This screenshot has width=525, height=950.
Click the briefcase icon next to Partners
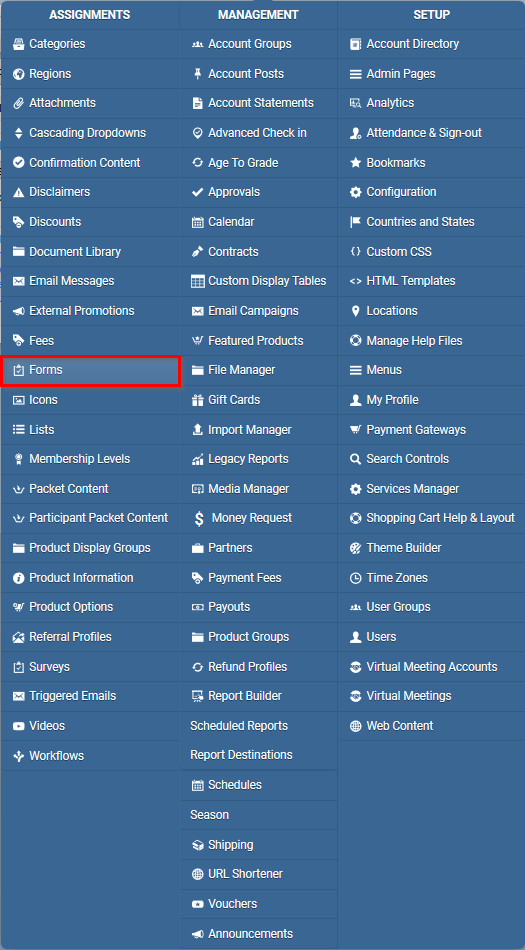pyautogui.click(x=197, y=548)
